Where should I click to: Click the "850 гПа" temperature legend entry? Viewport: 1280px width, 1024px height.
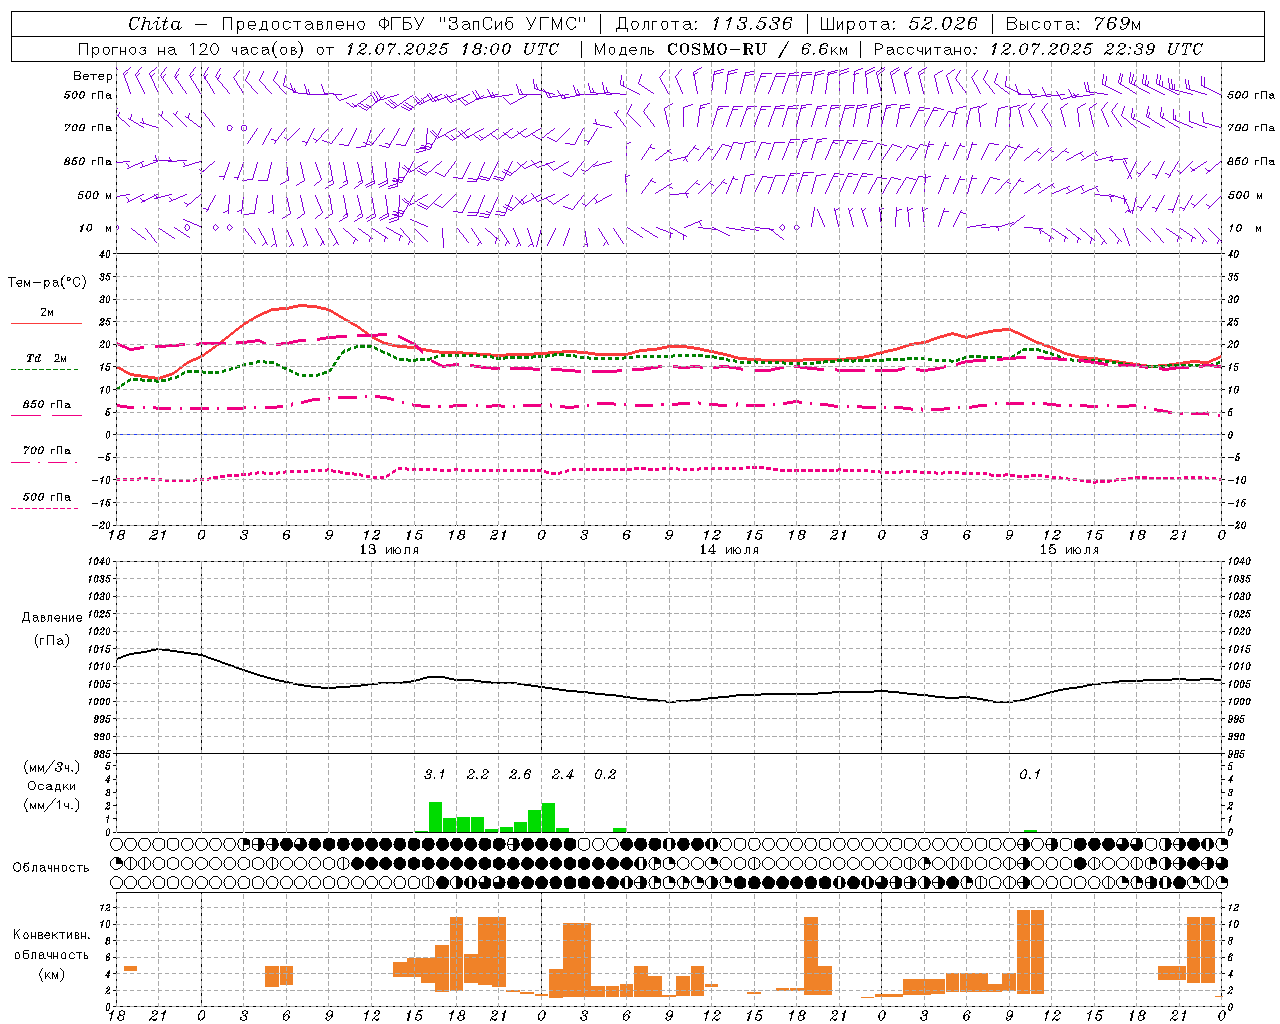46,405
